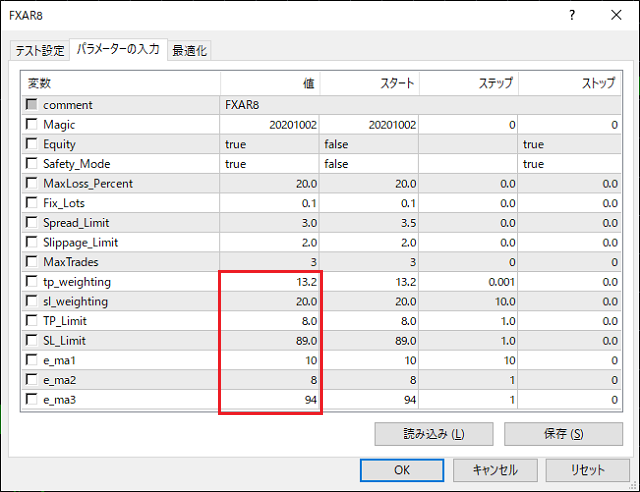Select the Magic value 20201002 cell
This screenshot has height=492, width=640.
269,125
